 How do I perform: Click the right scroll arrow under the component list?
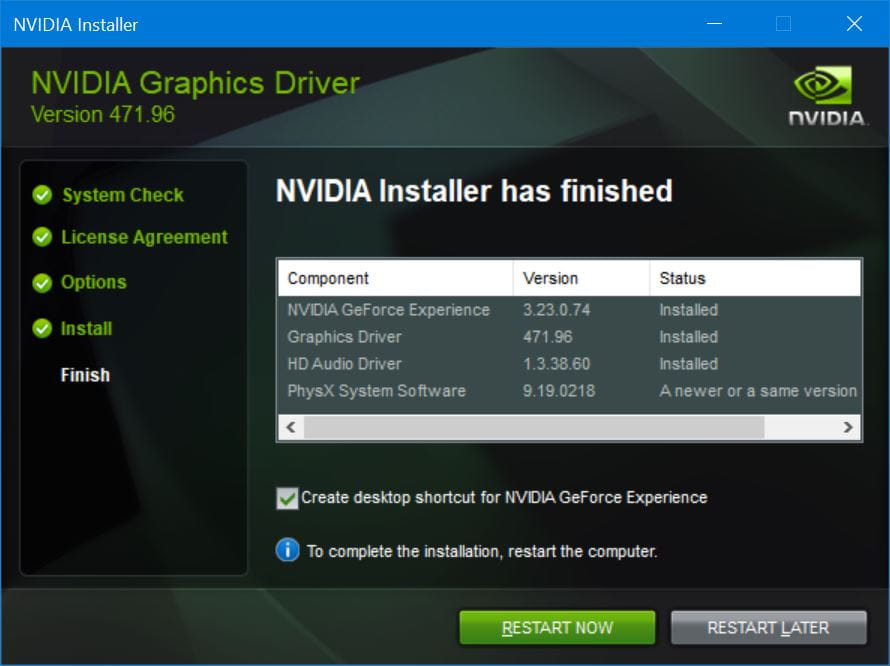point(849,427)
